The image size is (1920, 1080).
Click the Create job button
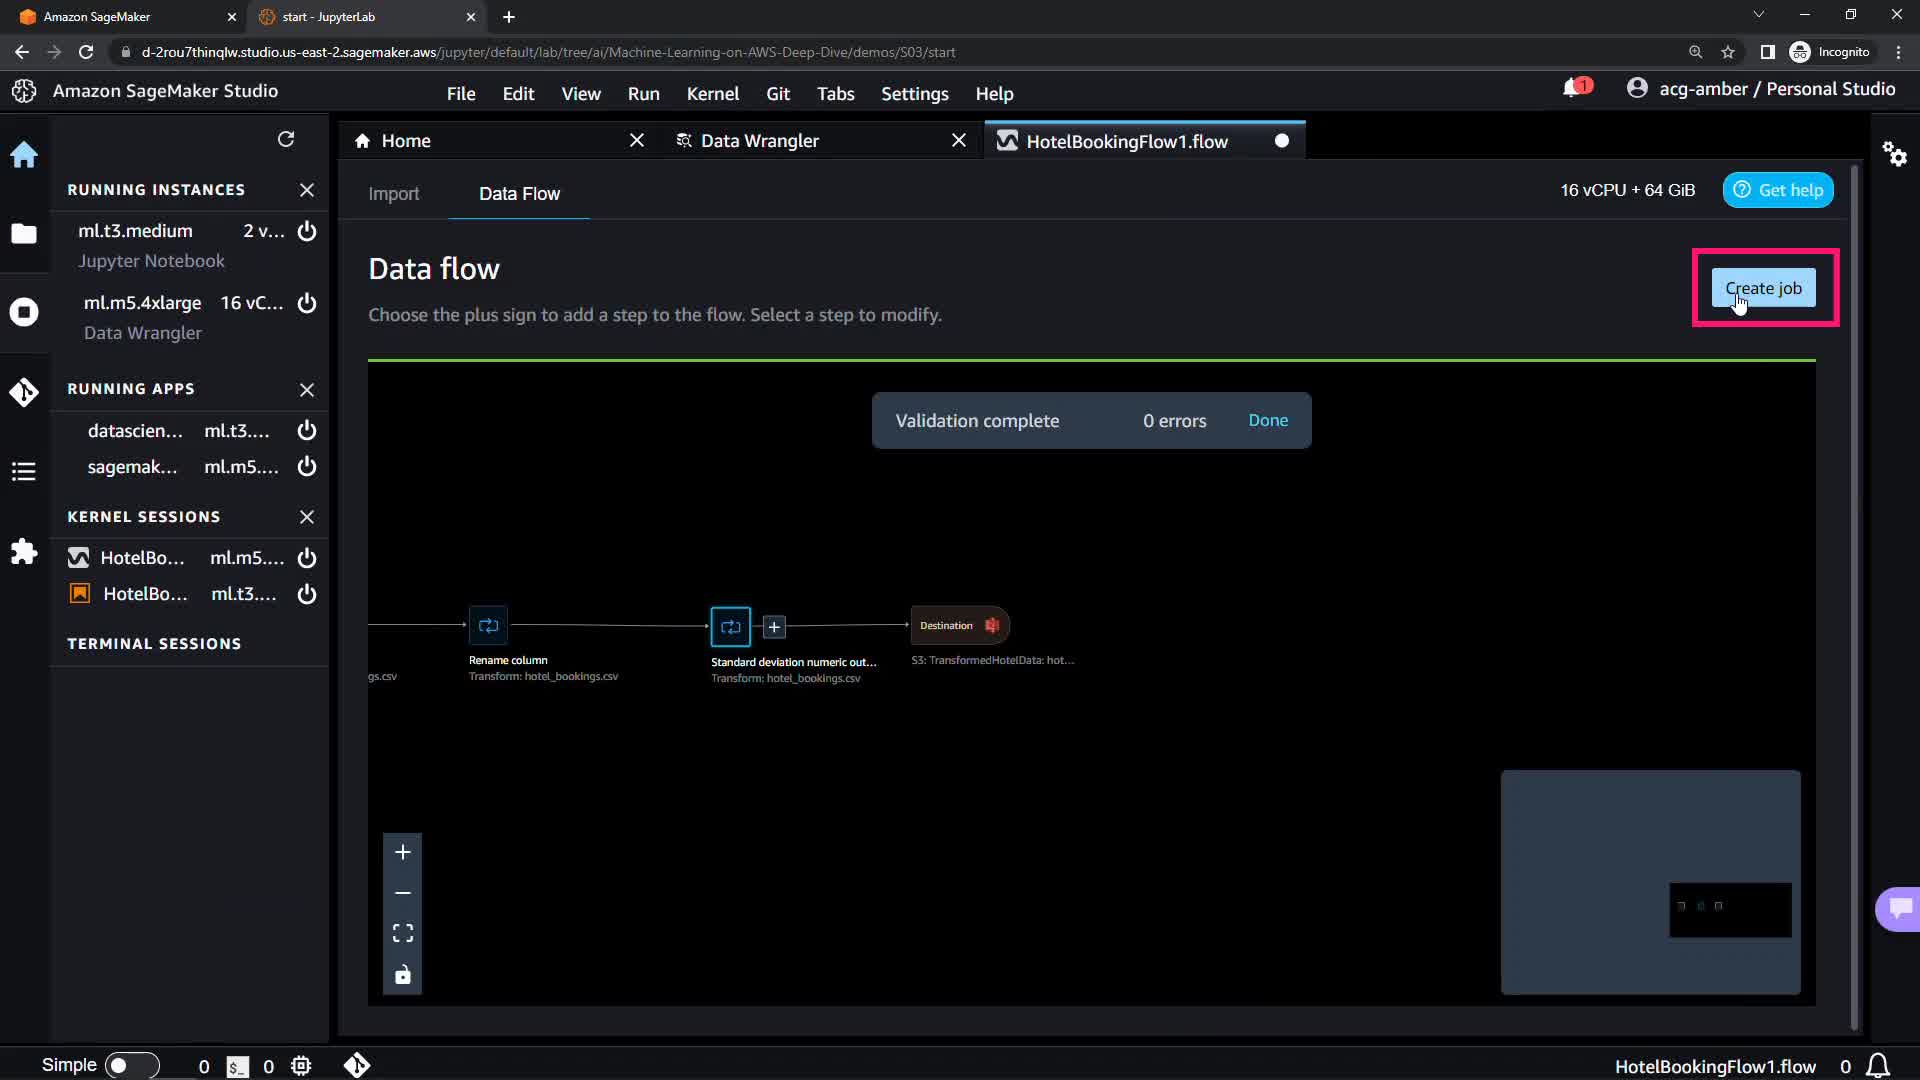click(x=1763, y=288)
